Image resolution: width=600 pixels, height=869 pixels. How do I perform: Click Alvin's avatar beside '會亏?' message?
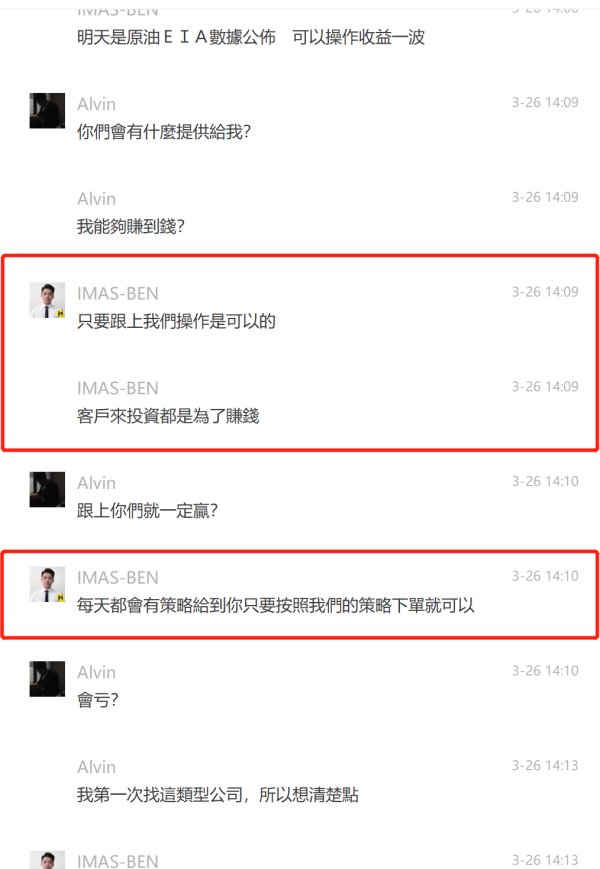point(47,679)
